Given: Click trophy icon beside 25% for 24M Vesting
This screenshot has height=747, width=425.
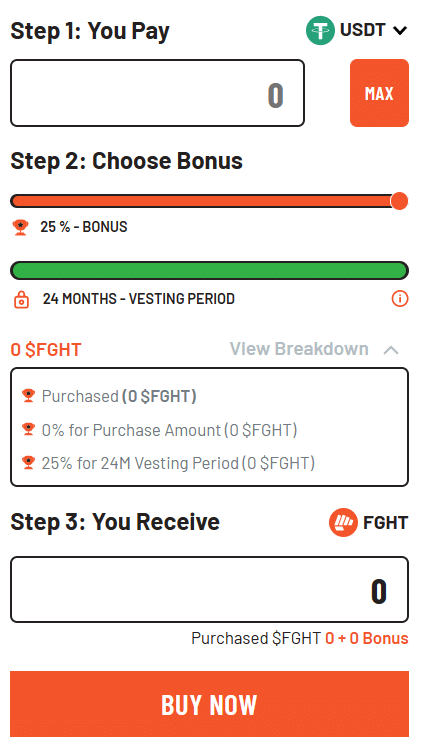Looking at the screenshot, I should point(29,462).
